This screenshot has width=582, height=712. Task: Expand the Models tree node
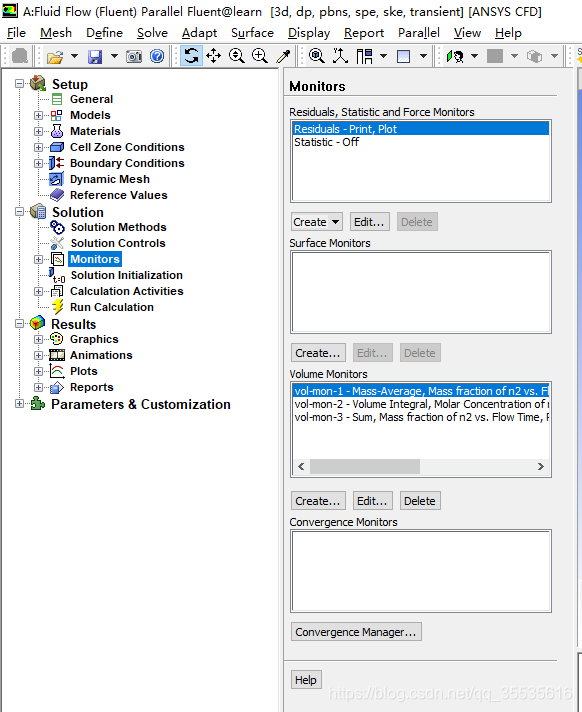pos(38,115)
